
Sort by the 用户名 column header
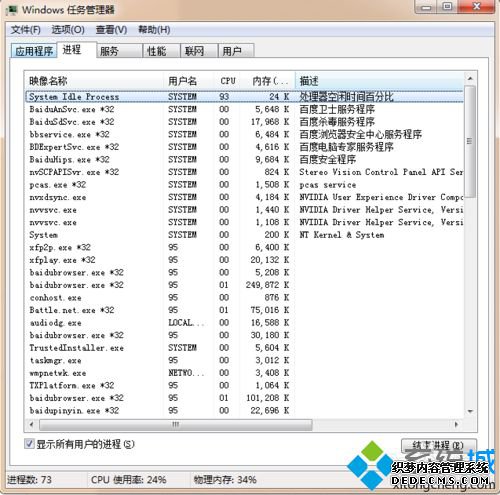pos(189,81)
